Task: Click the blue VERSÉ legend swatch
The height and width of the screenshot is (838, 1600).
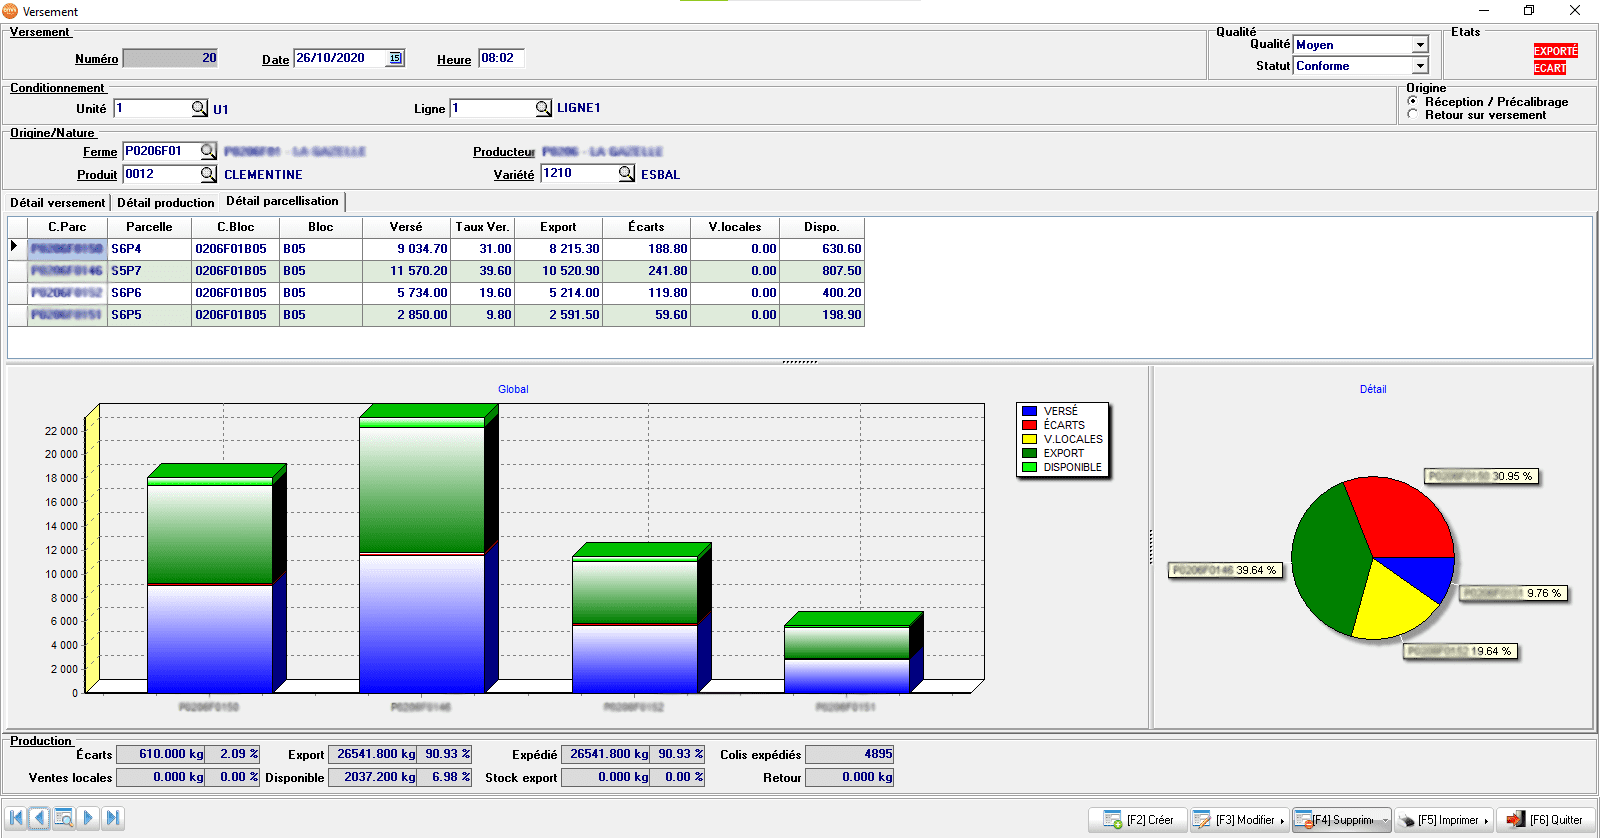Action: [x=1029, y=411]
